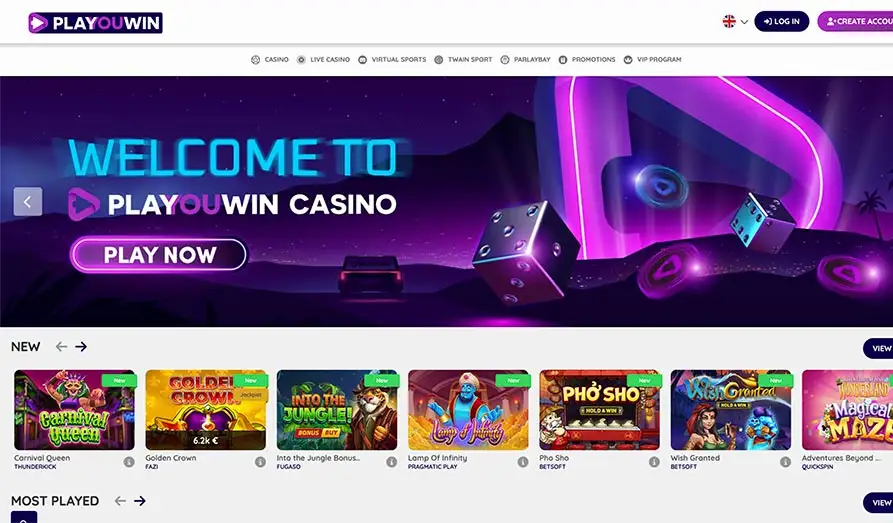
Task: Click the PlaYouWin logo in header
Action: click(x=95, y=23)
